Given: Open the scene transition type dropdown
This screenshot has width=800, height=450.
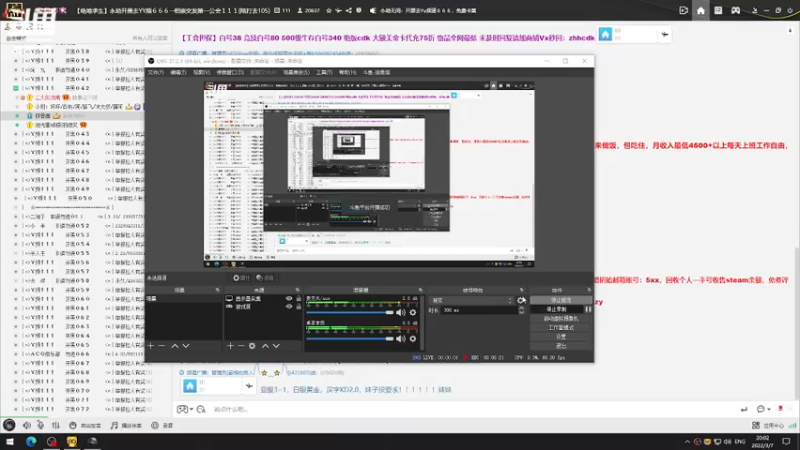Looking at the screenshot, I should tap(471, 301).
